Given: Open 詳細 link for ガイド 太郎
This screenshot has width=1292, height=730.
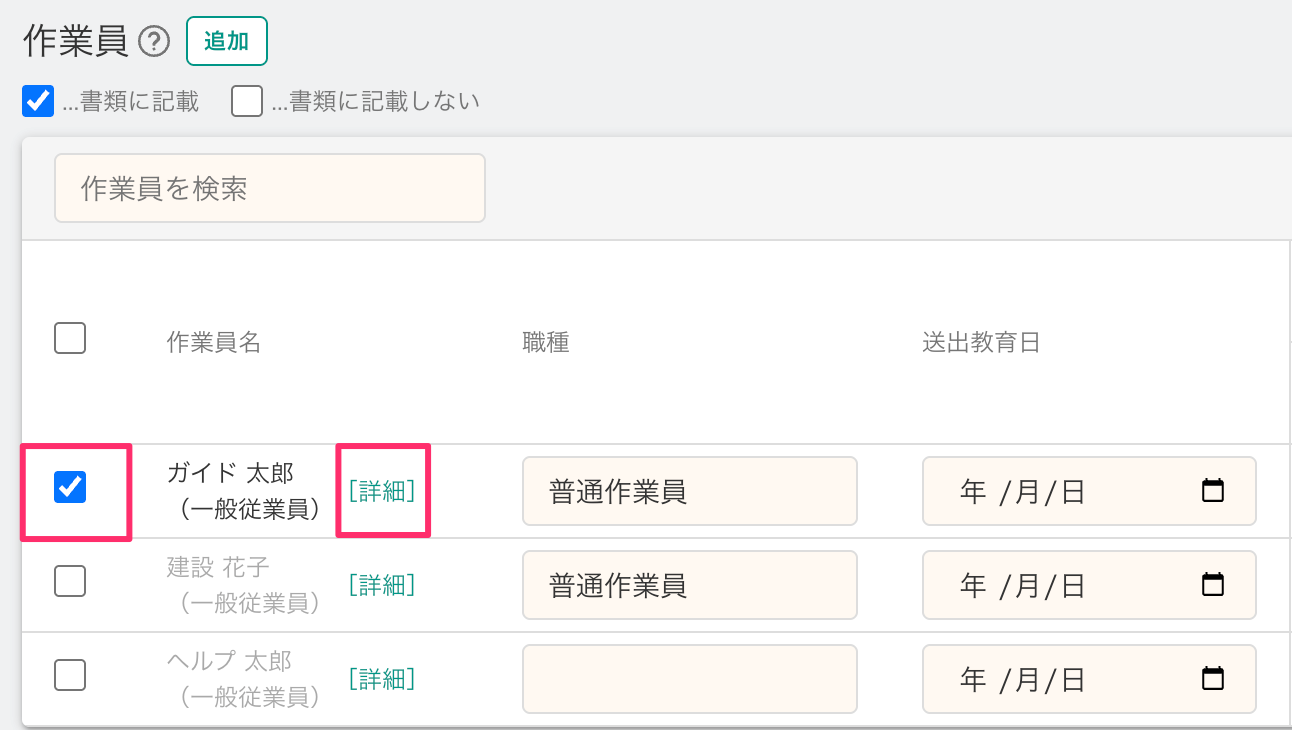Looking at the screenshot, I should click(x=382, y=491).
